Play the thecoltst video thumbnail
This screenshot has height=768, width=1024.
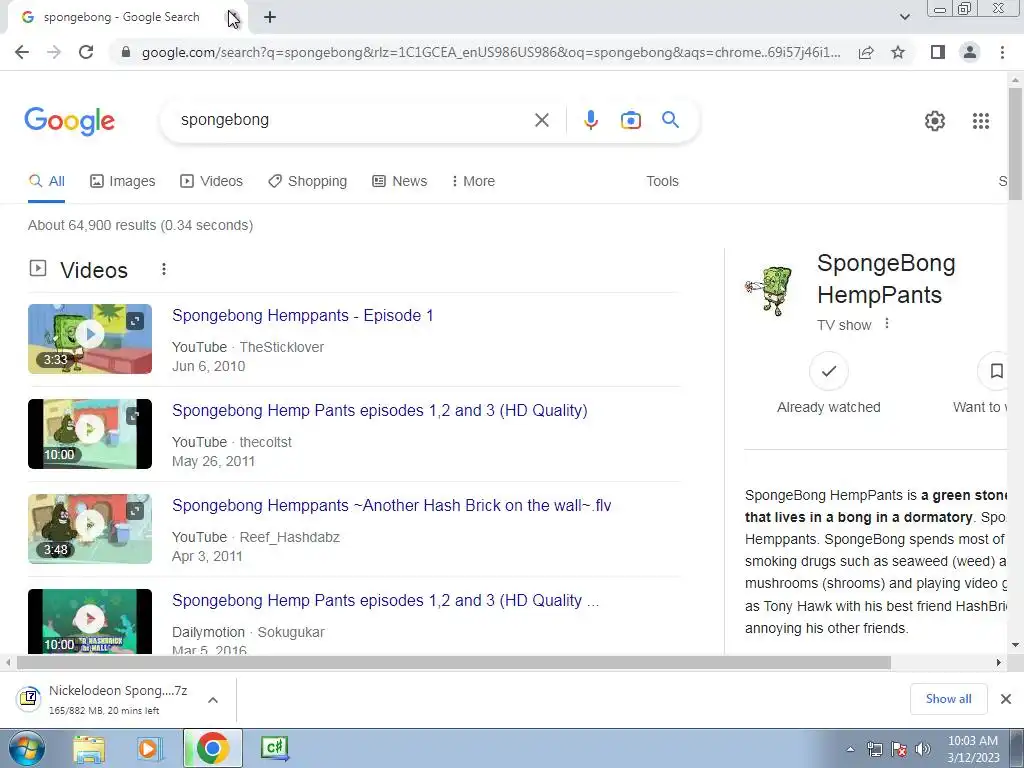(90, 434)
